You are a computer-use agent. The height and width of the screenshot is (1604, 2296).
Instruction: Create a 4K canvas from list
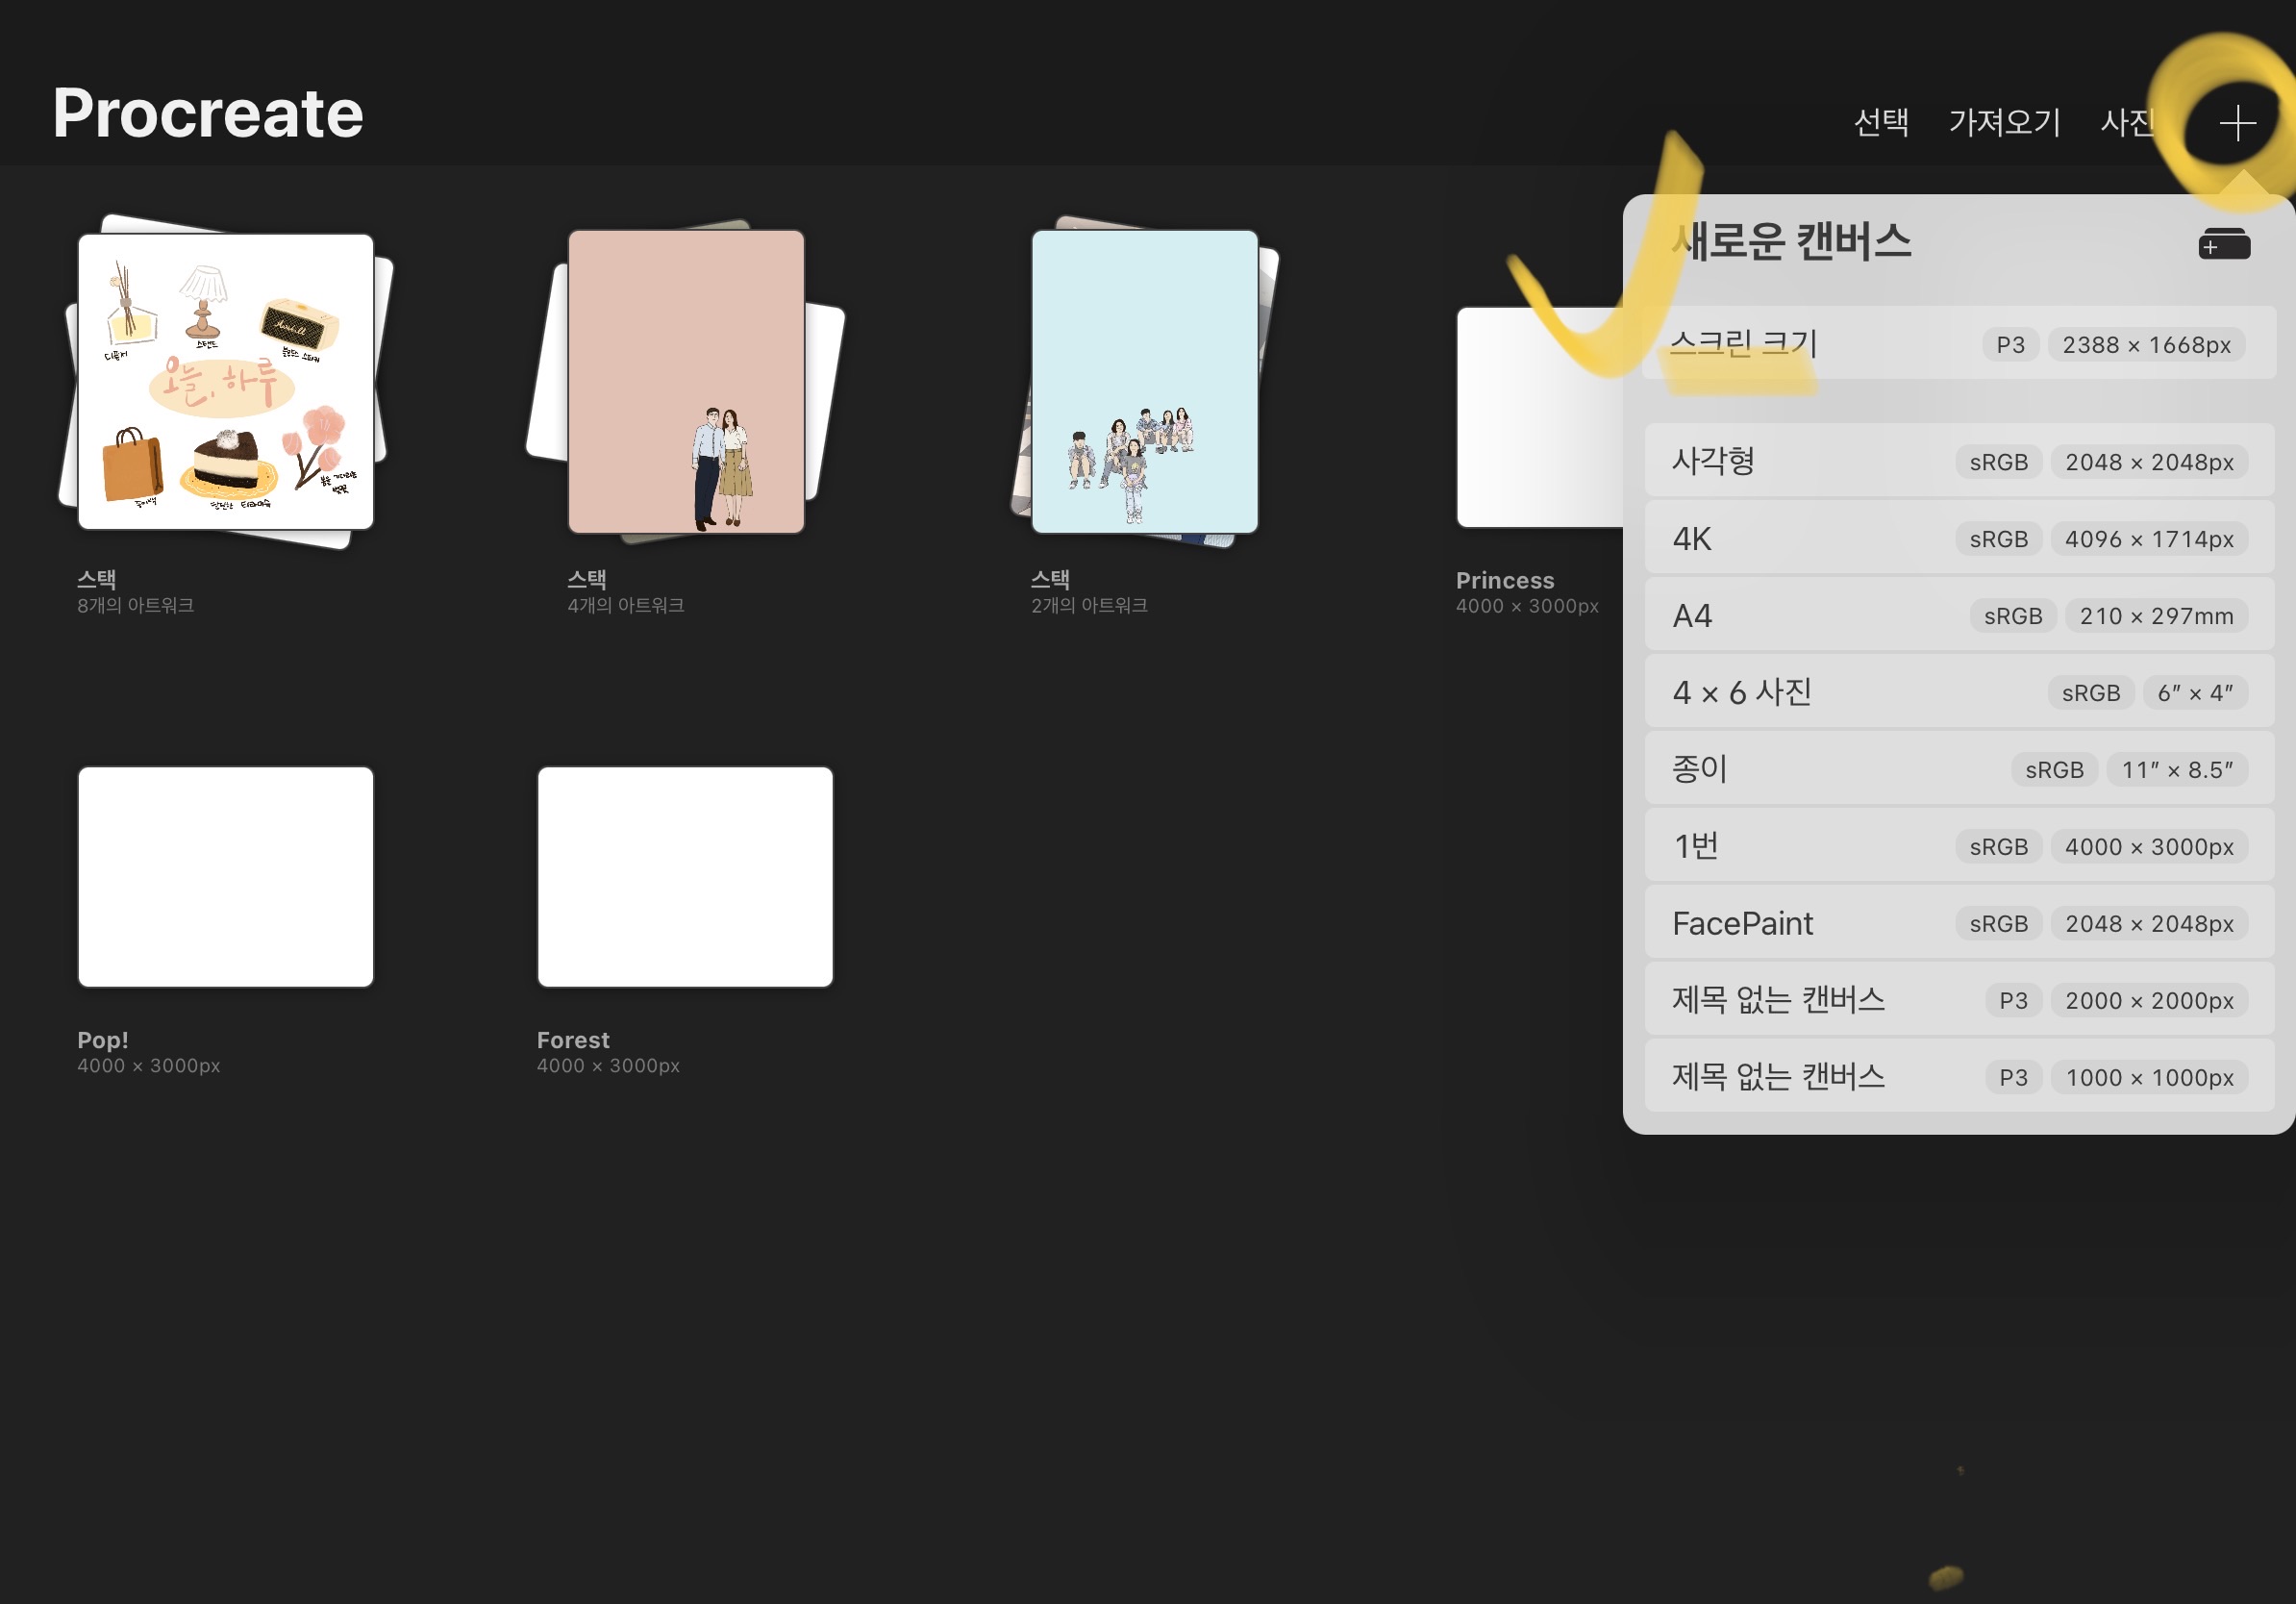click(x=1958, y=539)
